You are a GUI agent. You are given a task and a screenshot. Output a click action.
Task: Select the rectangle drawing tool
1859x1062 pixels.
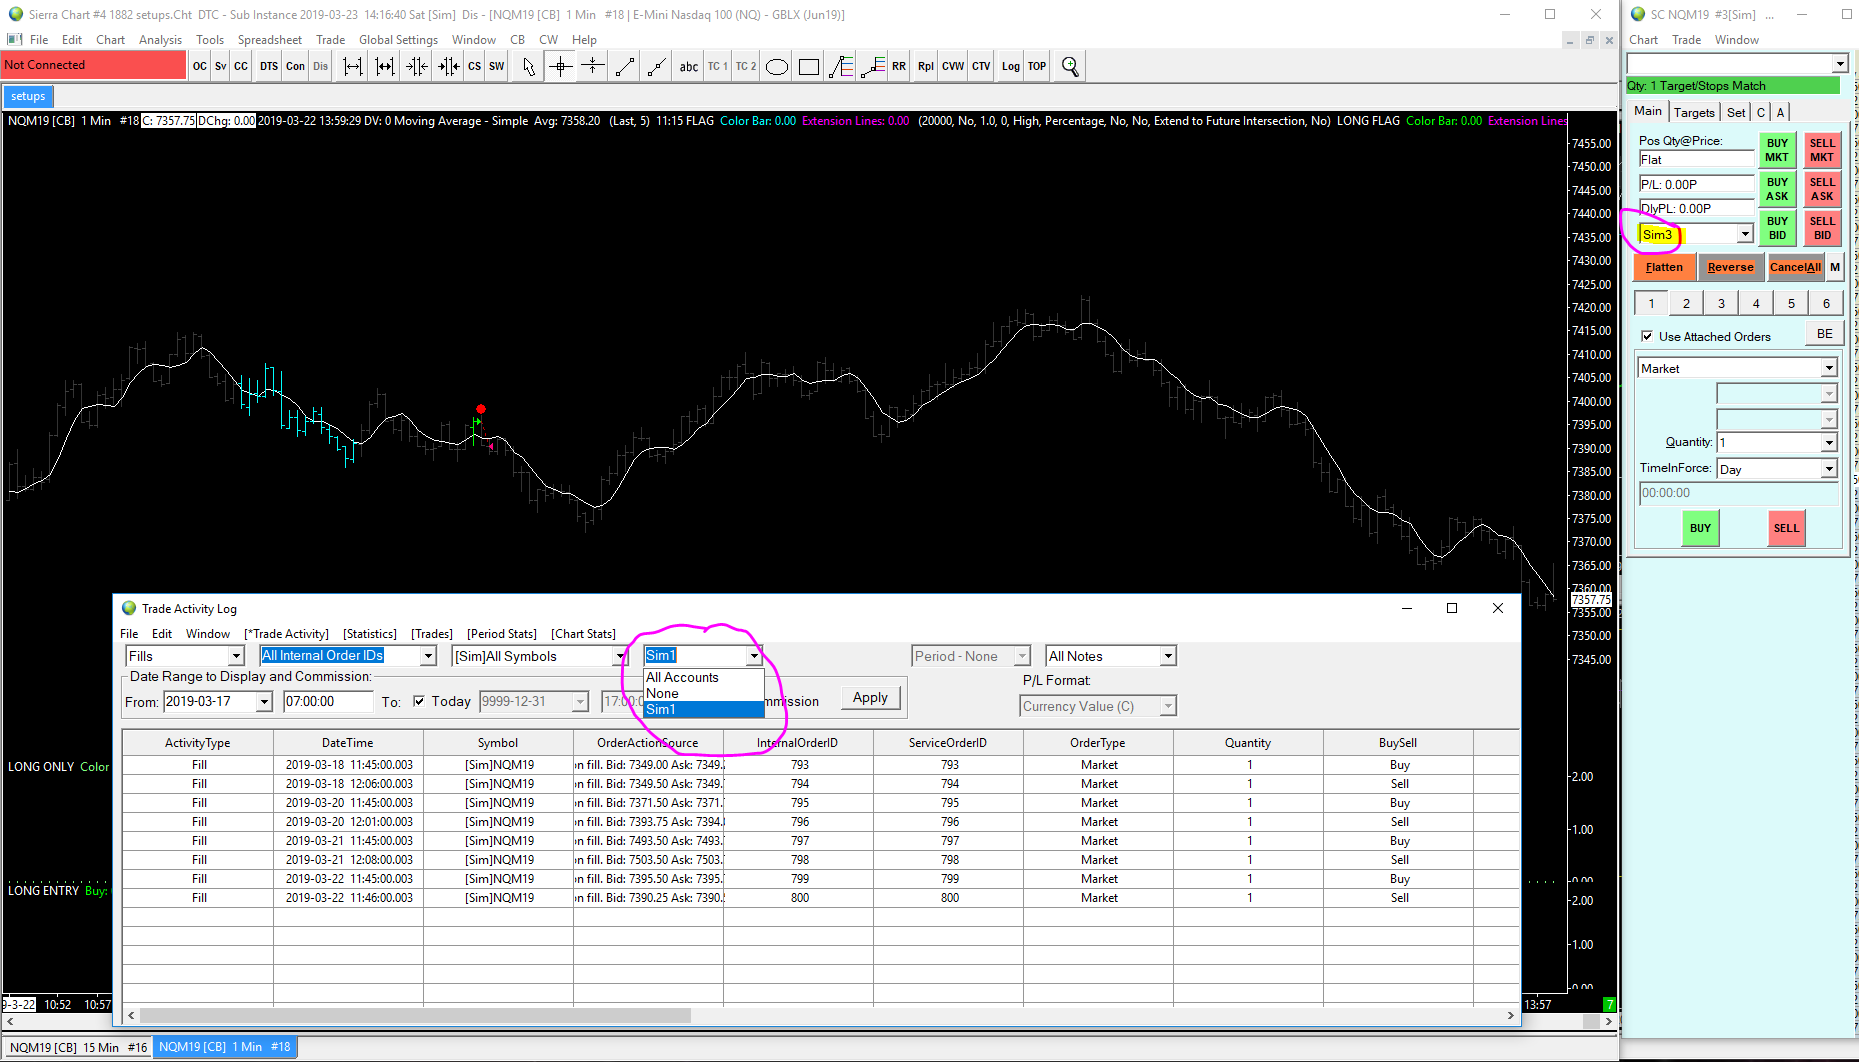pos(809,67)
